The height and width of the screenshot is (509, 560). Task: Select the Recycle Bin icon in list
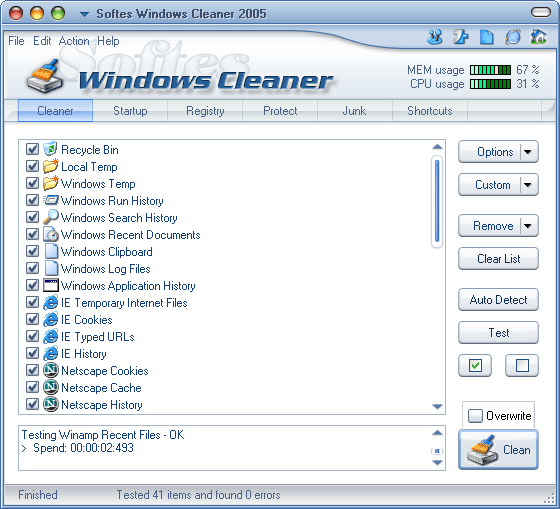point(50,149)
